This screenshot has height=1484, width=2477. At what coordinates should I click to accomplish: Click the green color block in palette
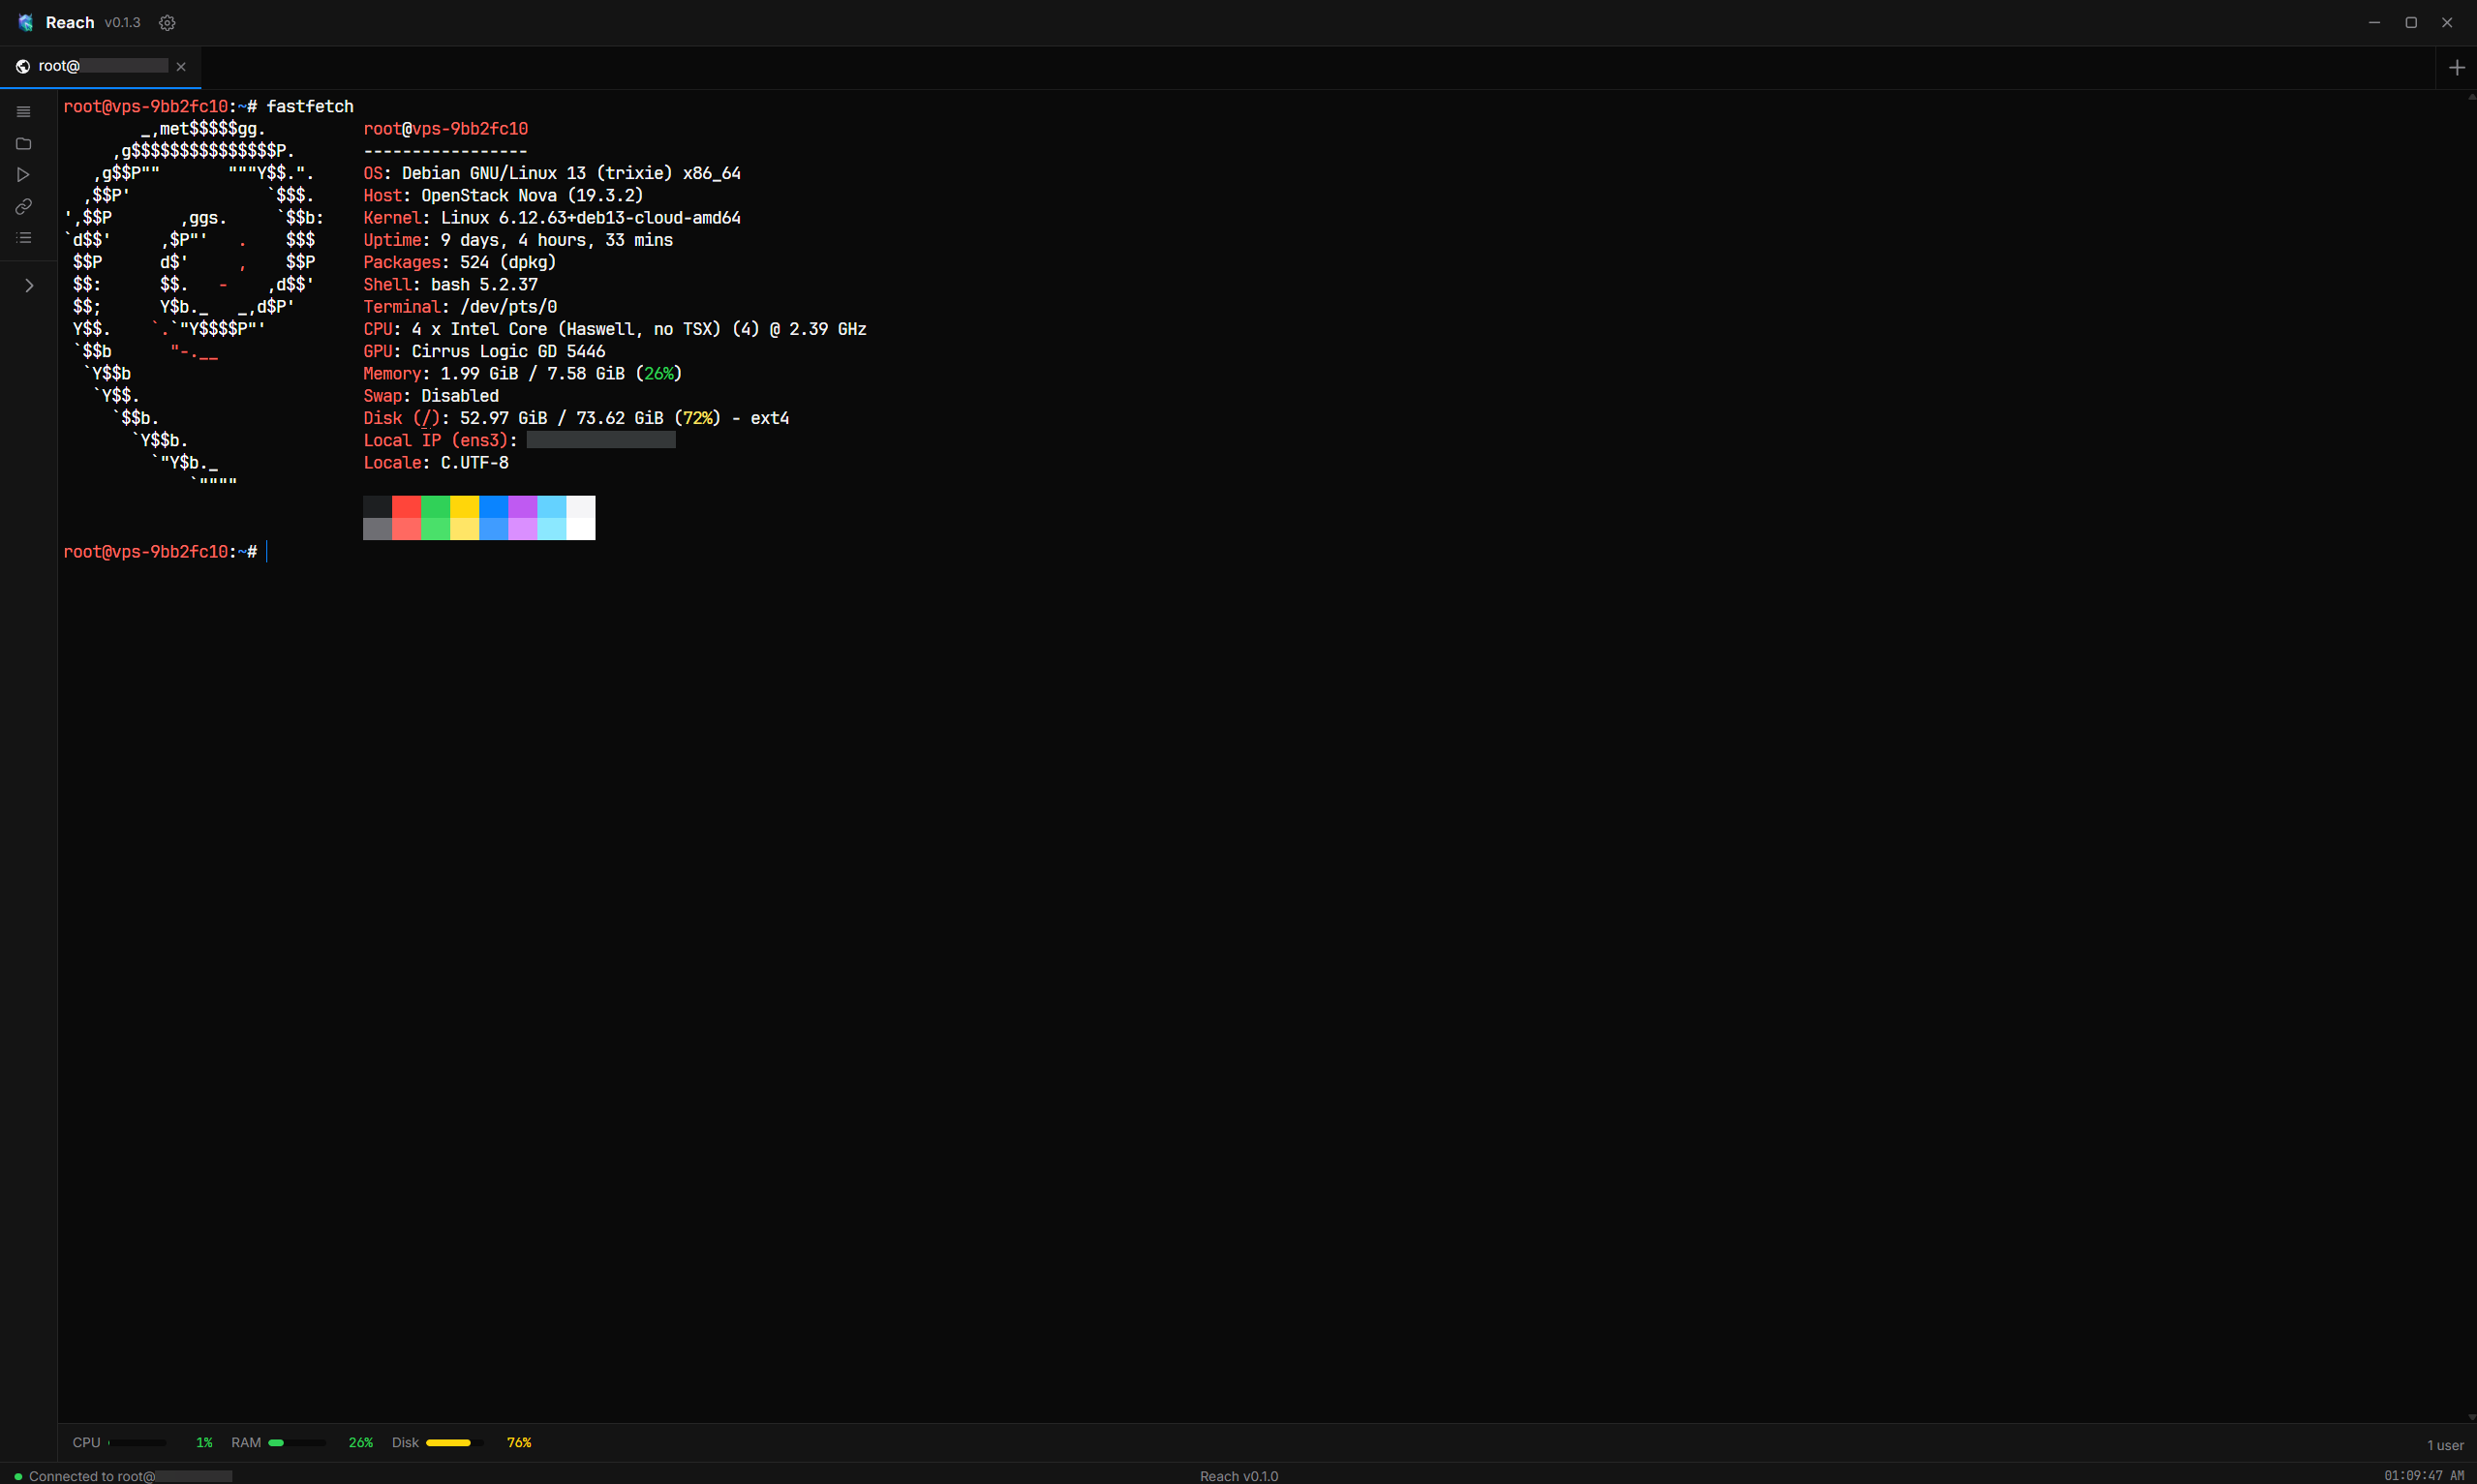coord(436,507)
